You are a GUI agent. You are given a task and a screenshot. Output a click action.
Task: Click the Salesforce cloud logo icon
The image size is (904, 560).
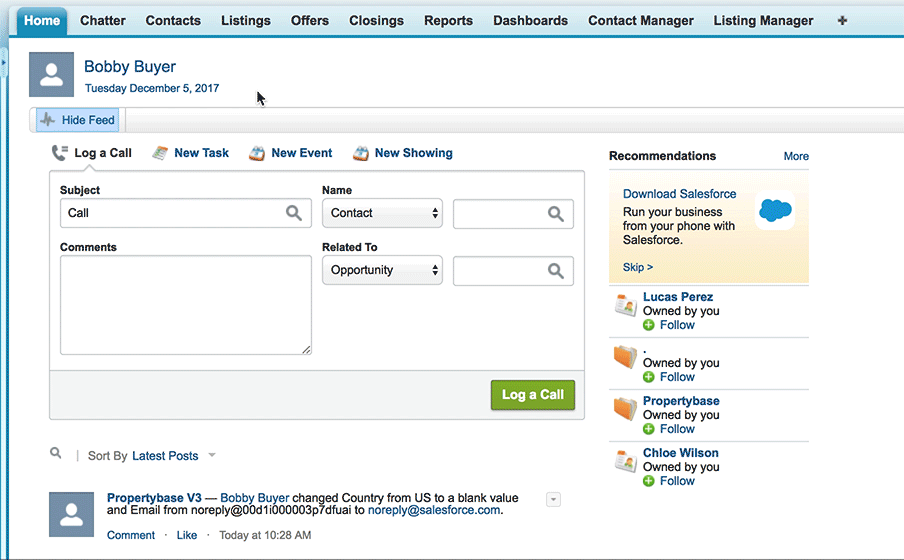[775, 211]
